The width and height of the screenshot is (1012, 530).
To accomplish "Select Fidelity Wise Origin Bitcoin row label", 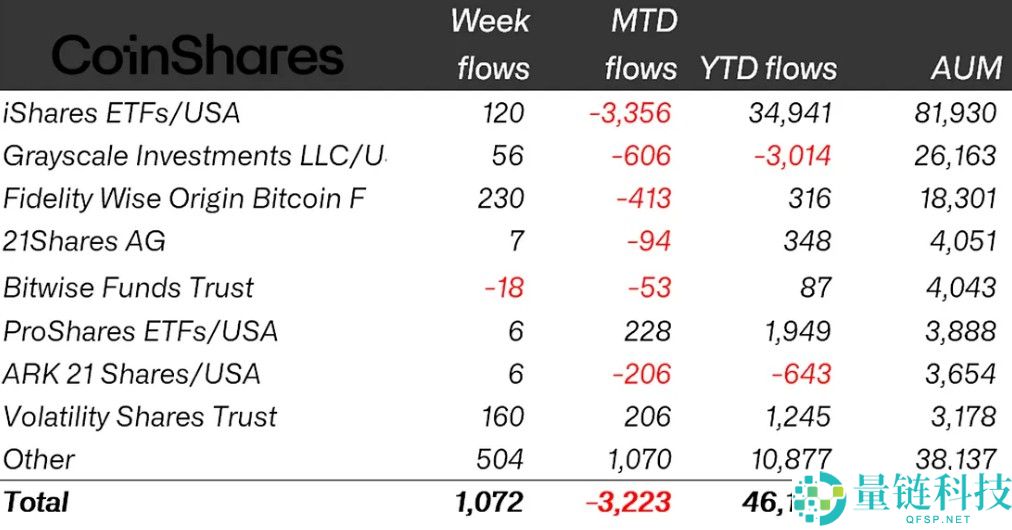I will (x=184, y=198).
